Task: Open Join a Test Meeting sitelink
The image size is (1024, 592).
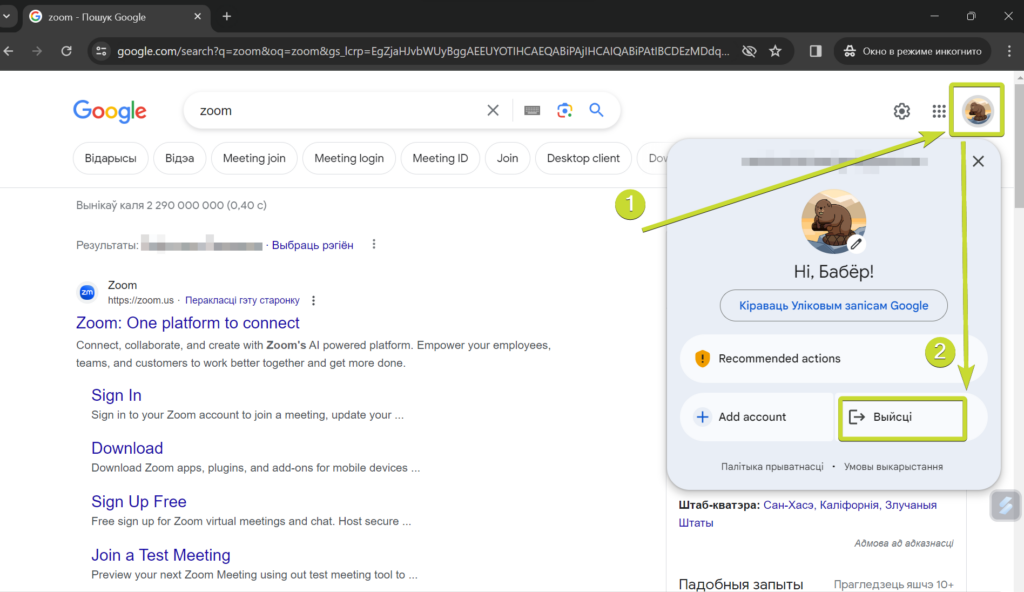Action: pyautogui.click(x=161, y=555)
